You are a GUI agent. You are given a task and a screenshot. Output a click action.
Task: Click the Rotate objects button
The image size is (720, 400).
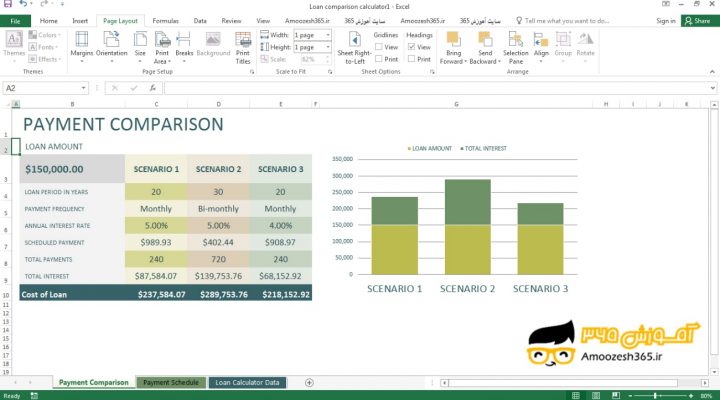point(585,47)
